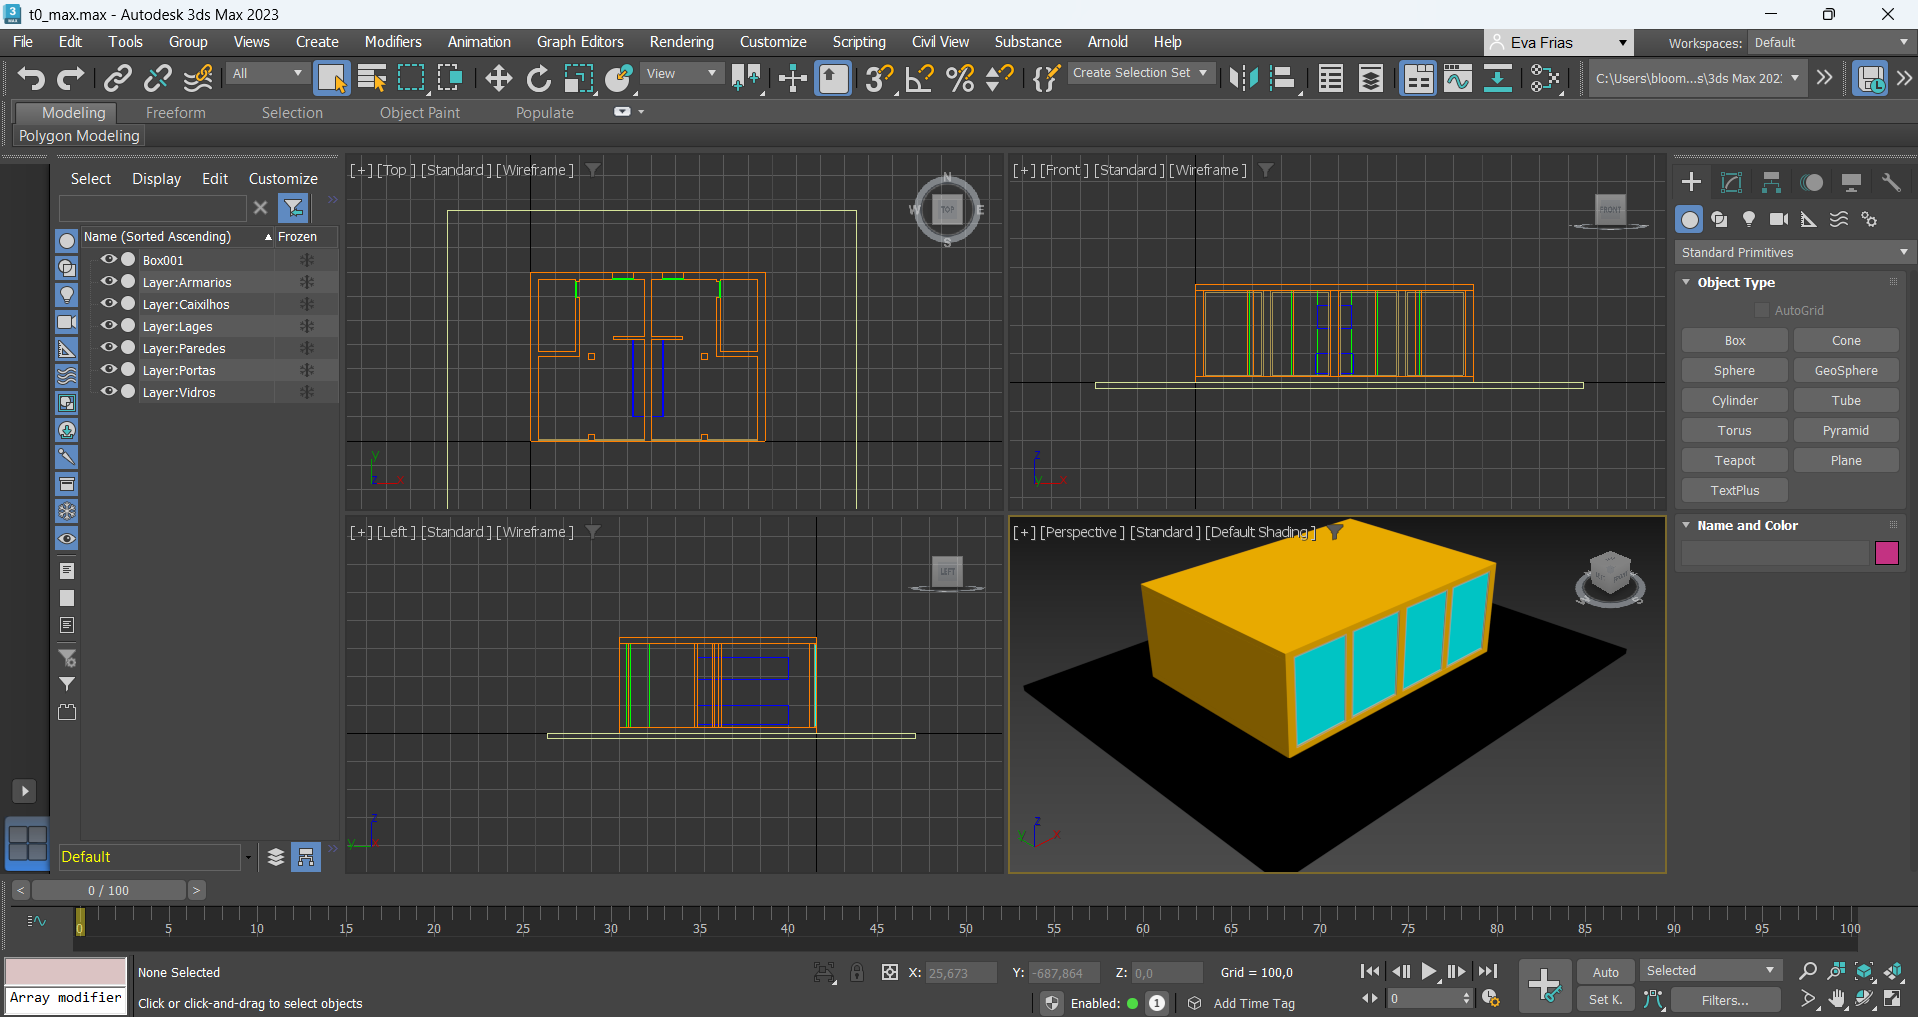Click the Mirror tool icon
1918x1017 pixels.
tap(1243, 78)
